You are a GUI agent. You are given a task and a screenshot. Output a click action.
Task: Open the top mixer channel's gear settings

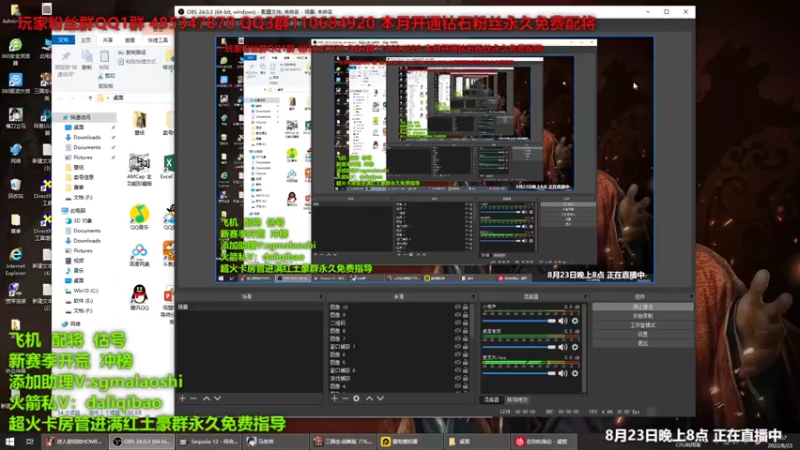[x=575, y=321]
